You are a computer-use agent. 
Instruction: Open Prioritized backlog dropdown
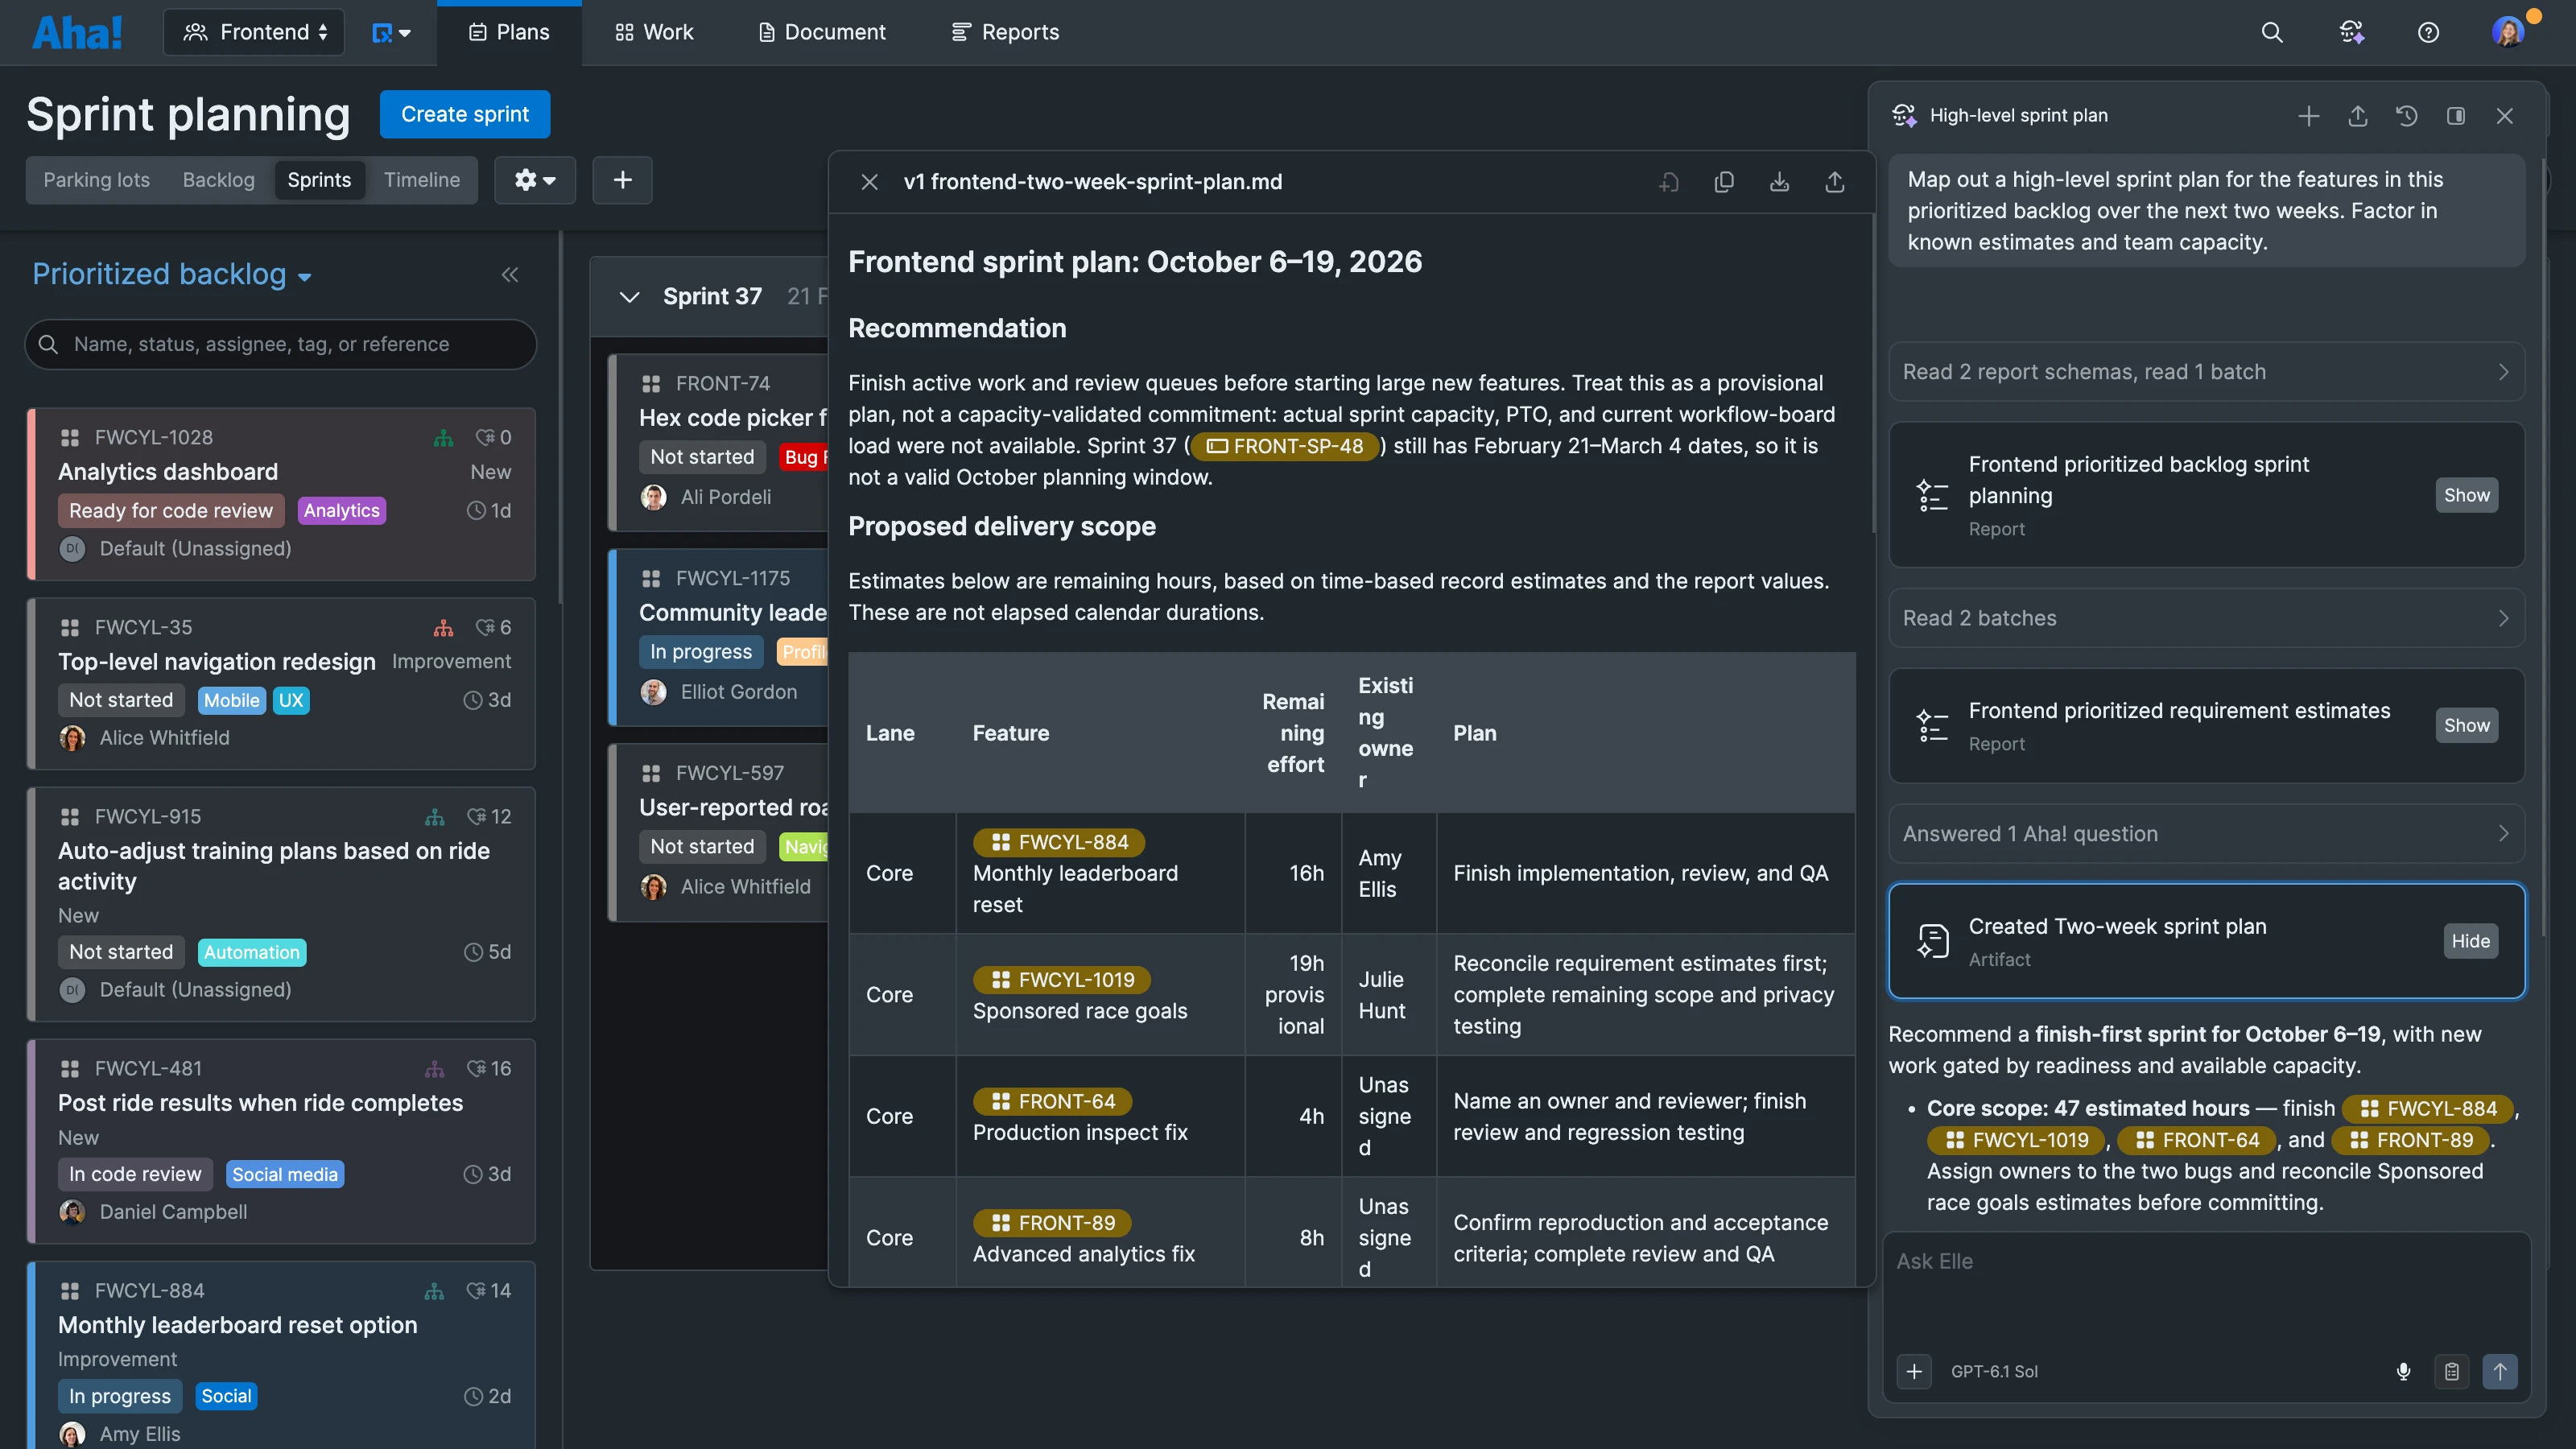(172, 274)
